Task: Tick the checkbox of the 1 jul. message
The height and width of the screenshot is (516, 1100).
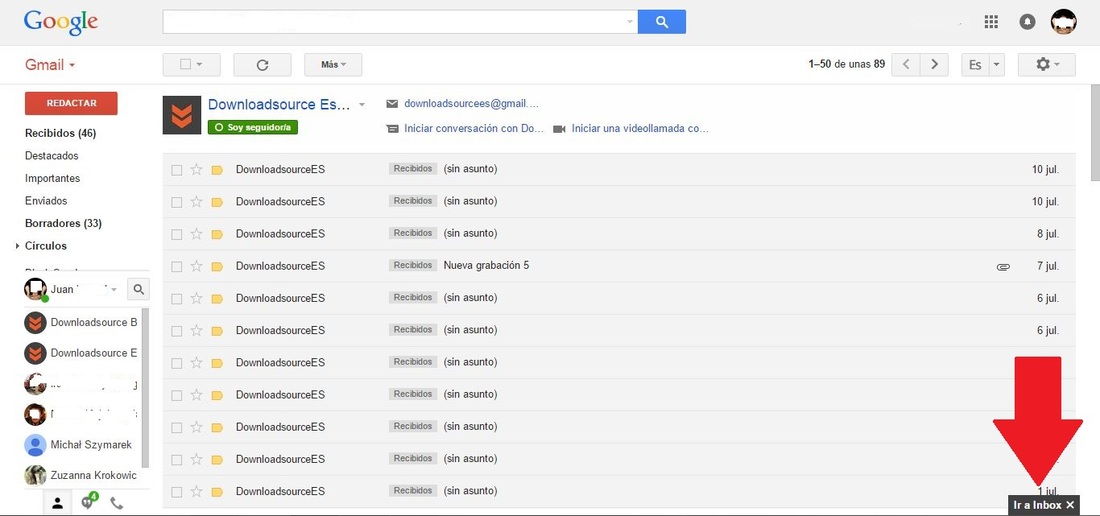Action: [177, 492]
